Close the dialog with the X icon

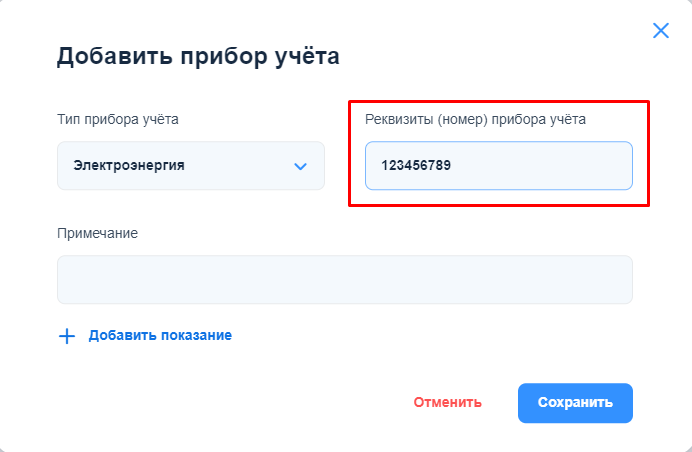pyautogui.click(x=660, y=30)
